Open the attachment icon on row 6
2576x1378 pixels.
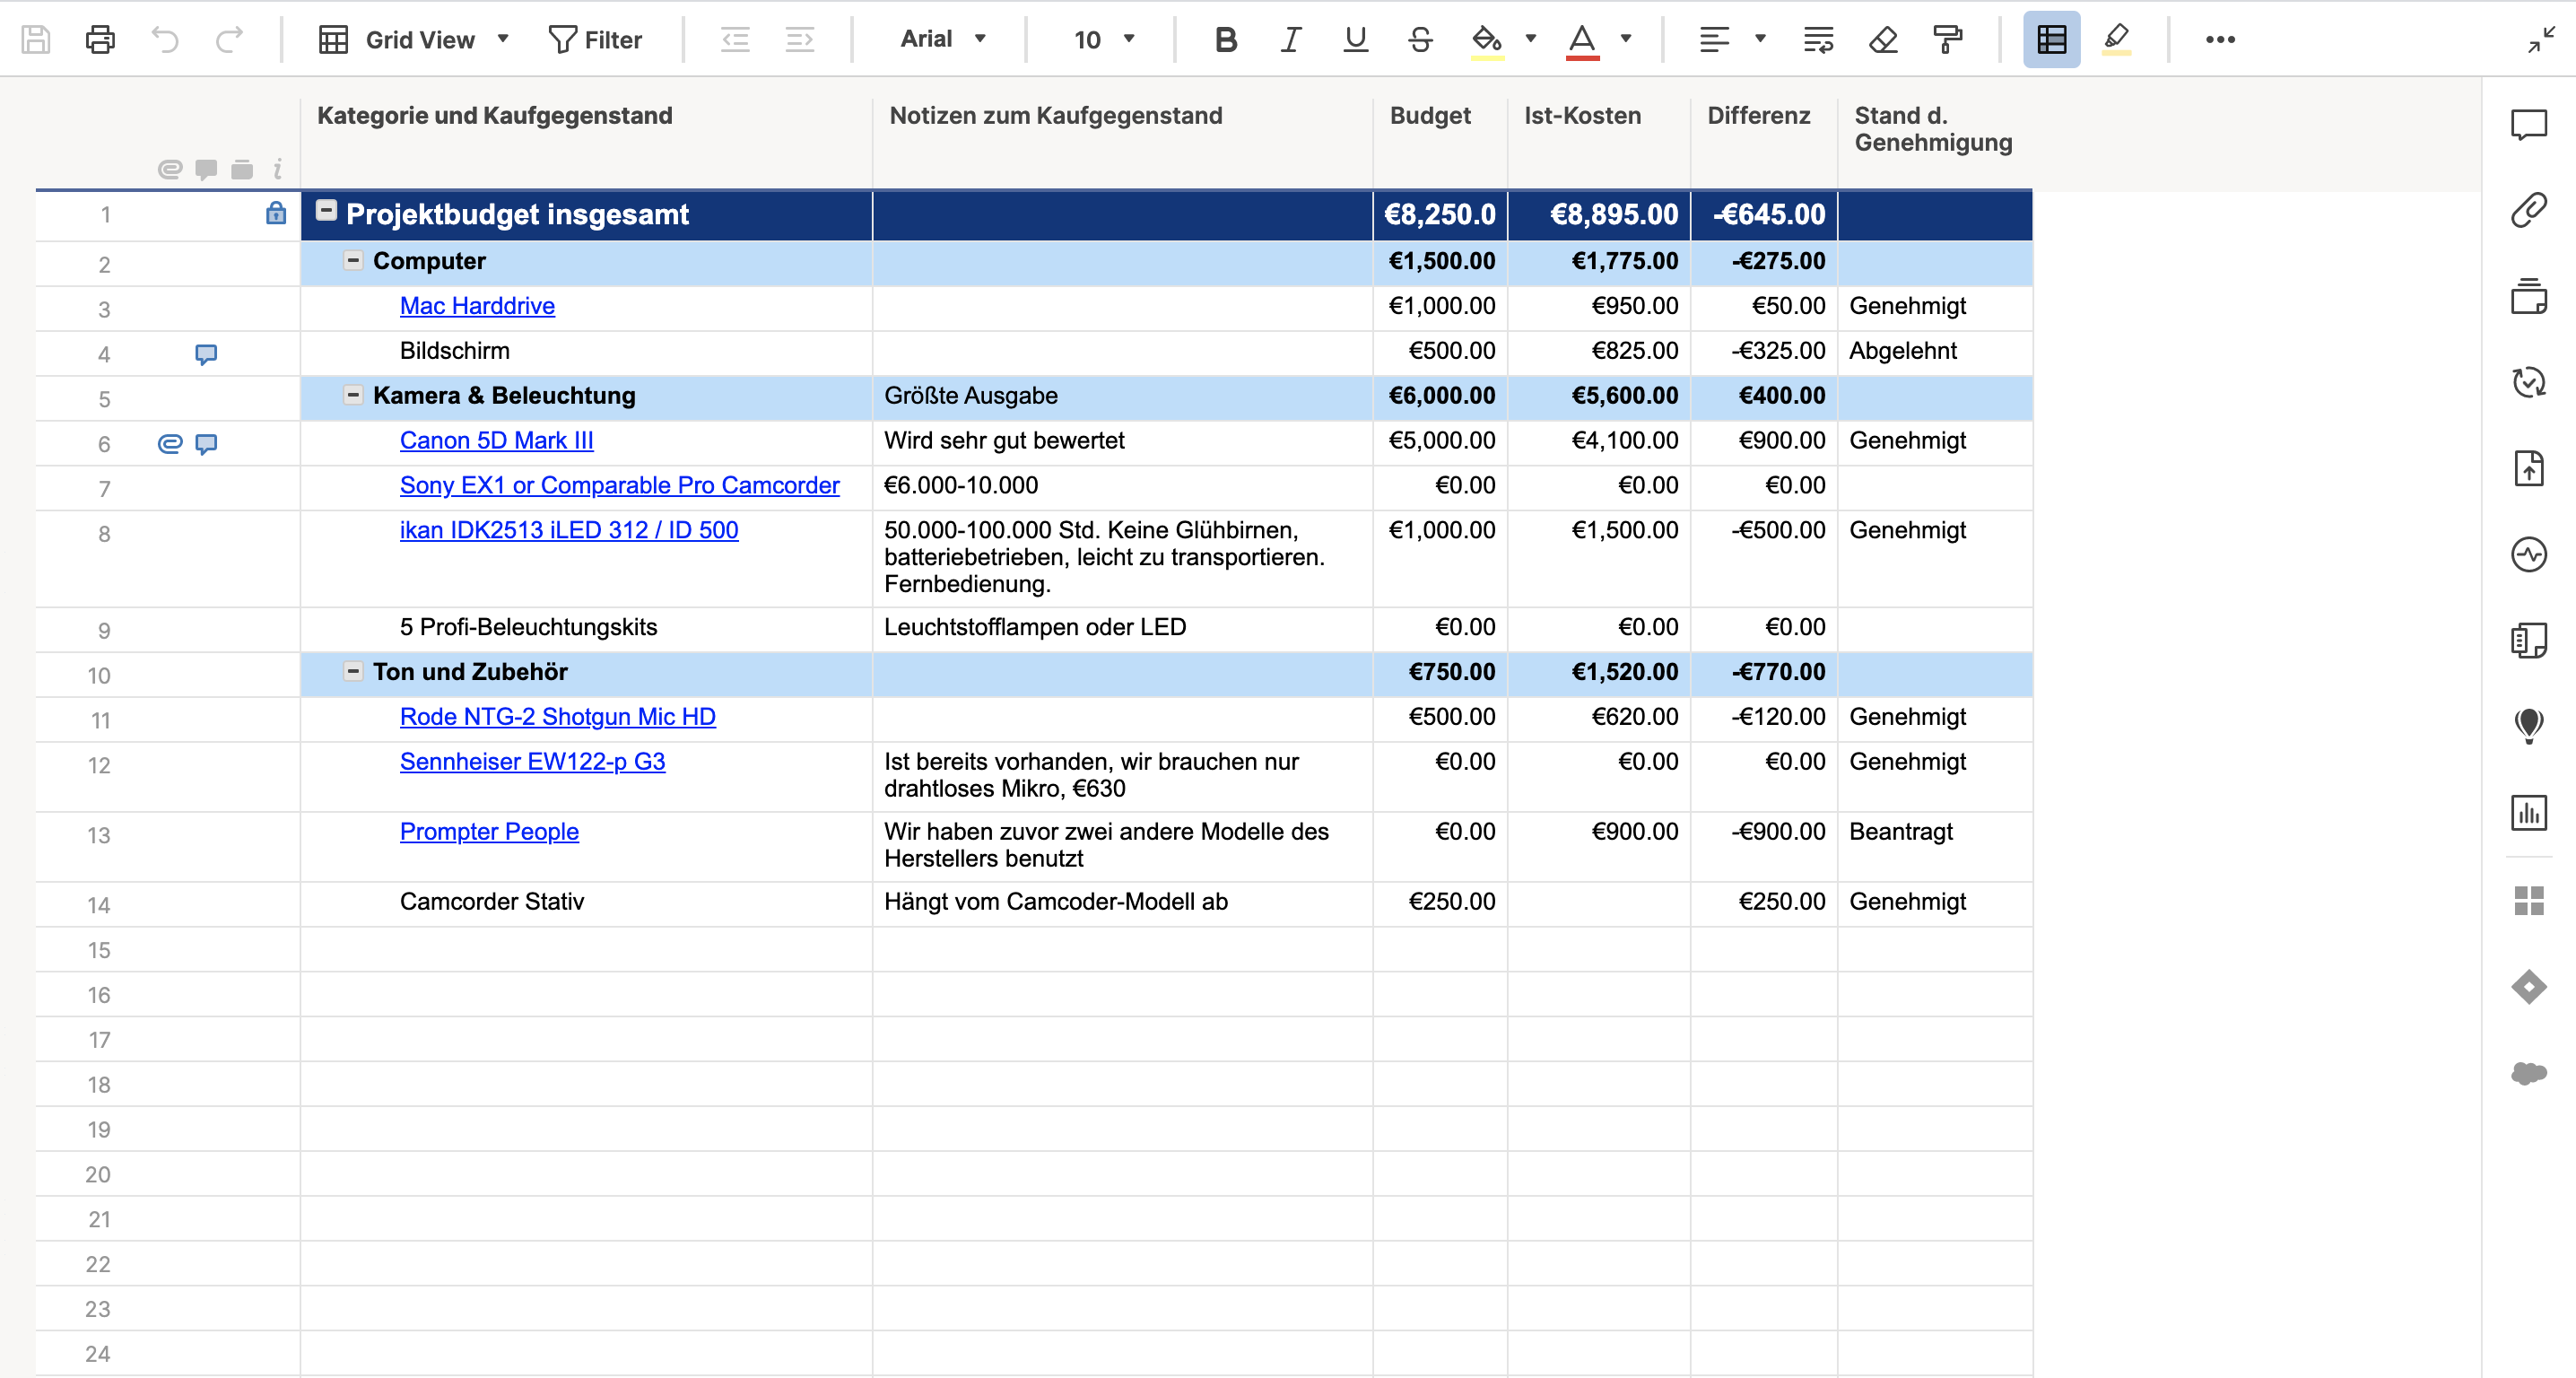(x=170, y=444)
